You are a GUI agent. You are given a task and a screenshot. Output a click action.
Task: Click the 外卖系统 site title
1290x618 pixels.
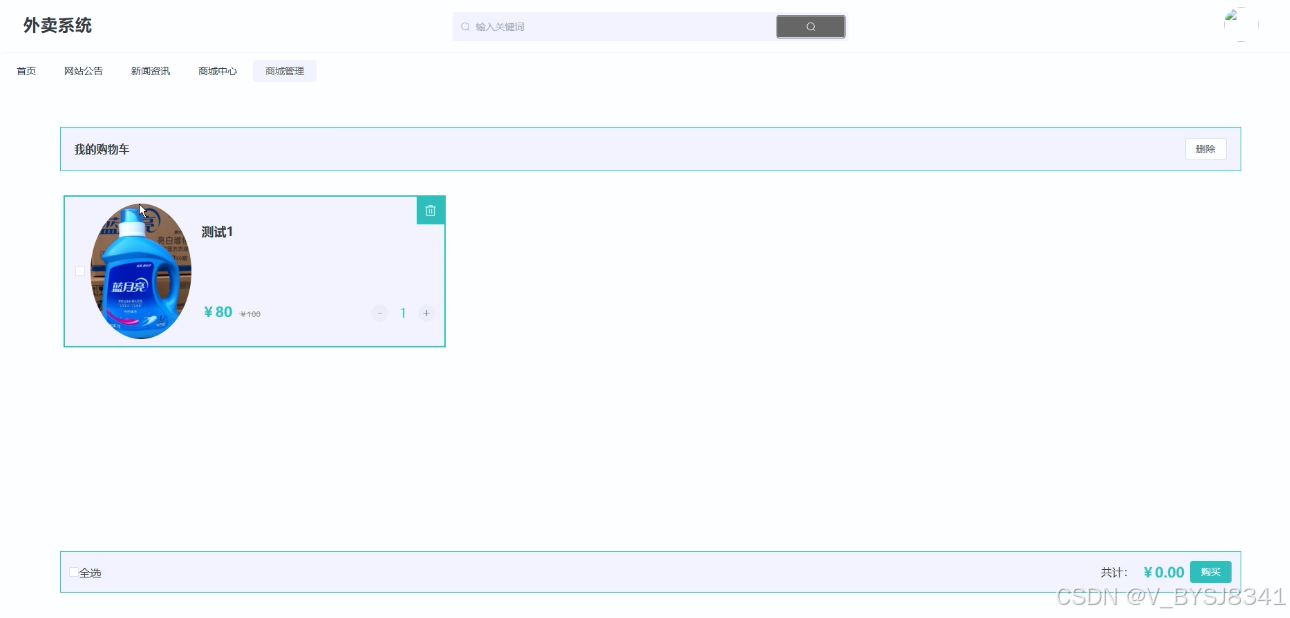(x=58, y=25)
